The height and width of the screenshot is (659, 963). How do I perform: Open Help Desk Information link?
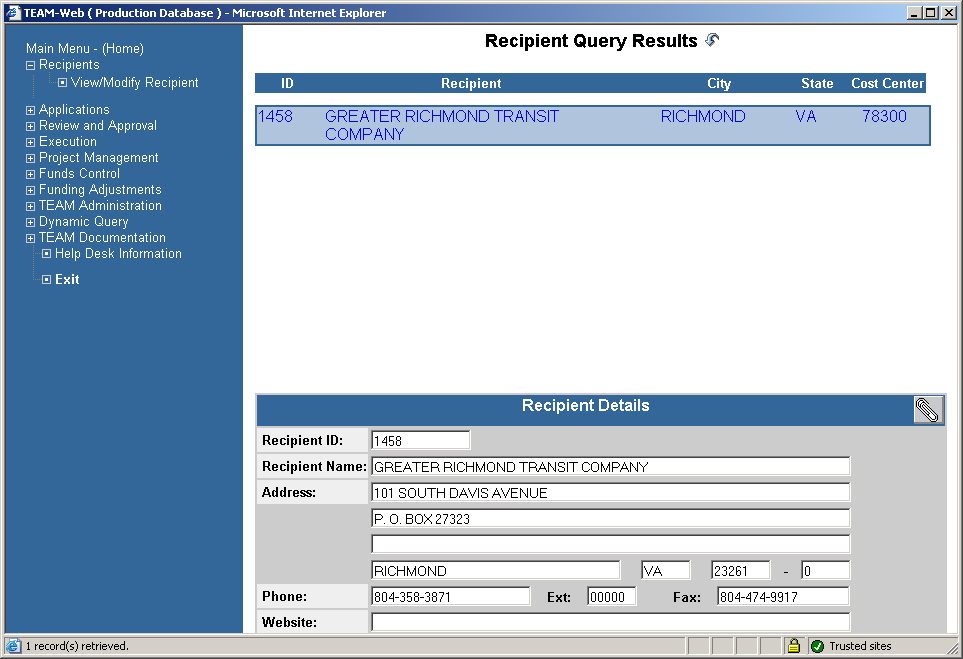pyautogui.click(x=118, y=254)
